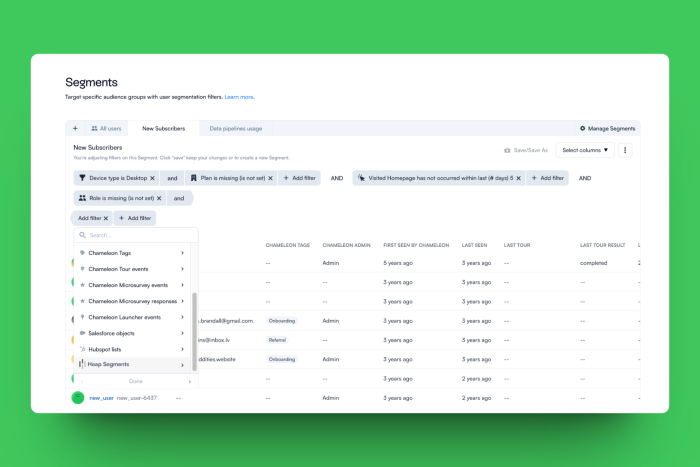
Task: Click the Save/Save As button
Action: [525, 150]
